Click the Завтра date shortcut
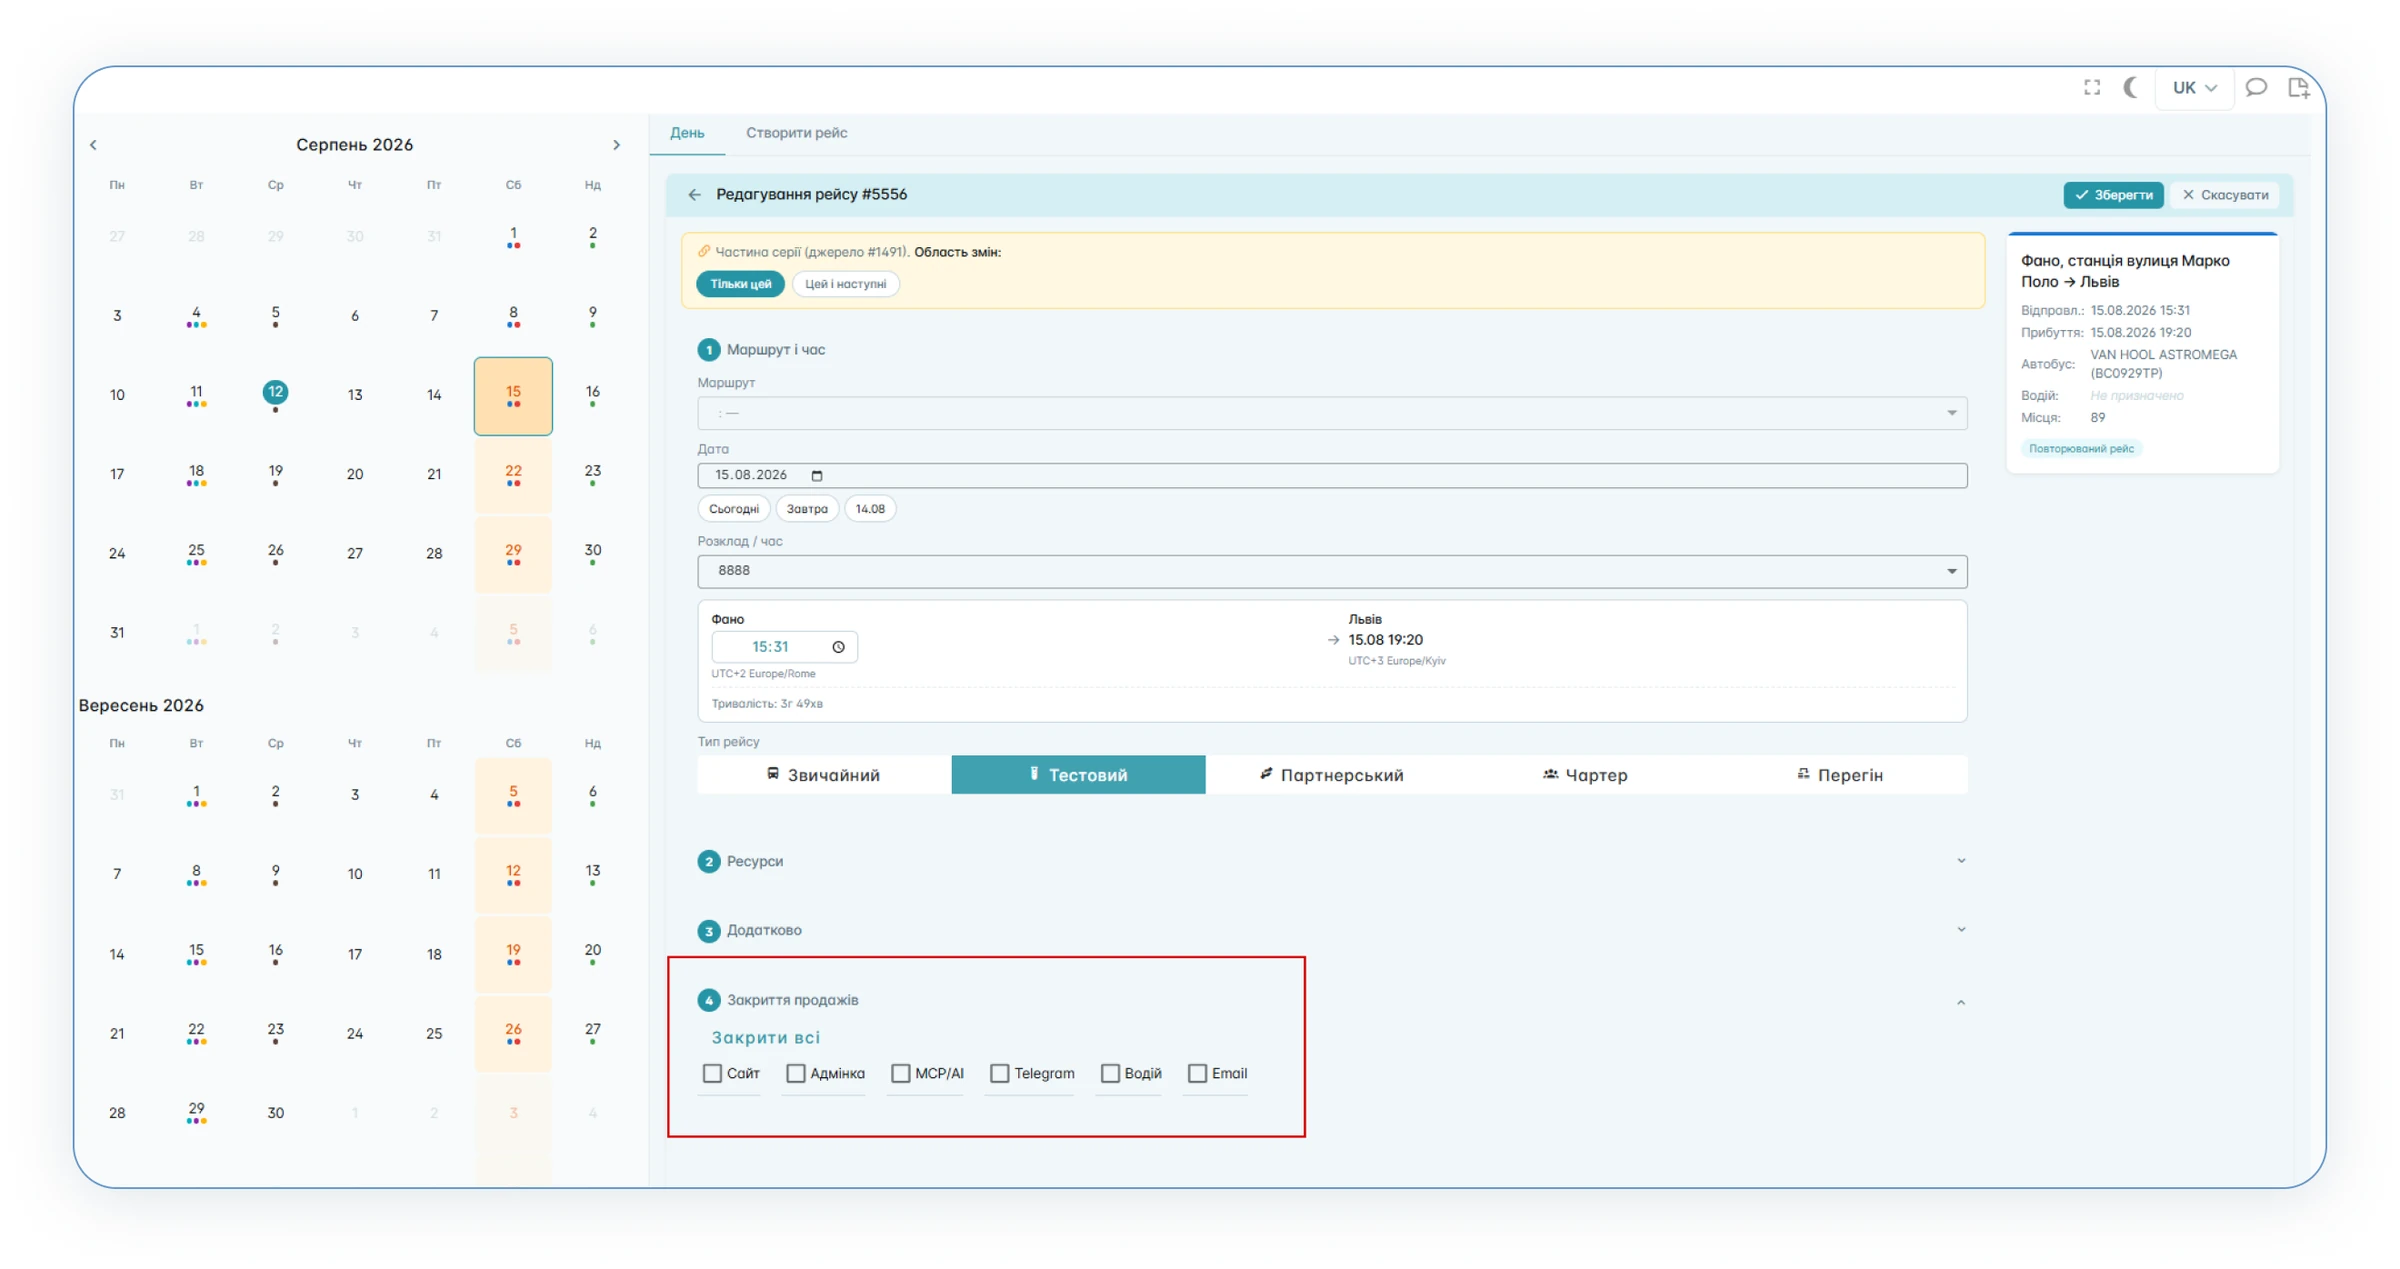The width and height of the screenshot is (2400, 1269). pos(807,509)
